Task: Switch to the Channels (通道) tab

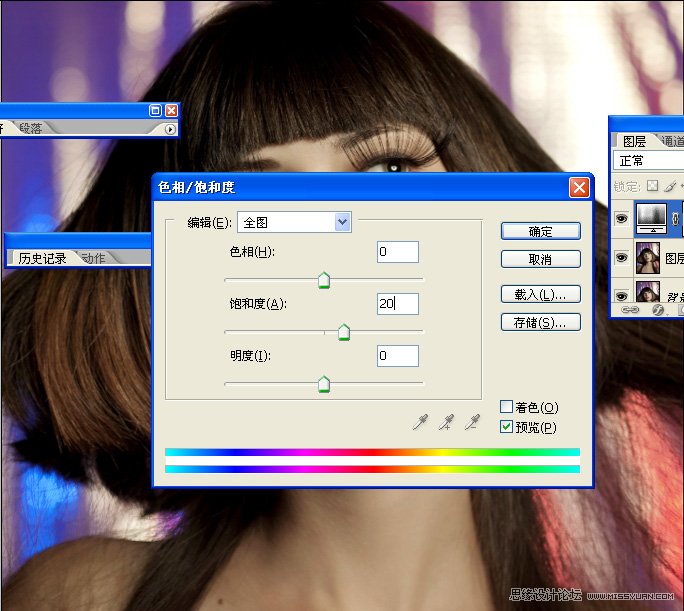Action: [x=672, y=141]
